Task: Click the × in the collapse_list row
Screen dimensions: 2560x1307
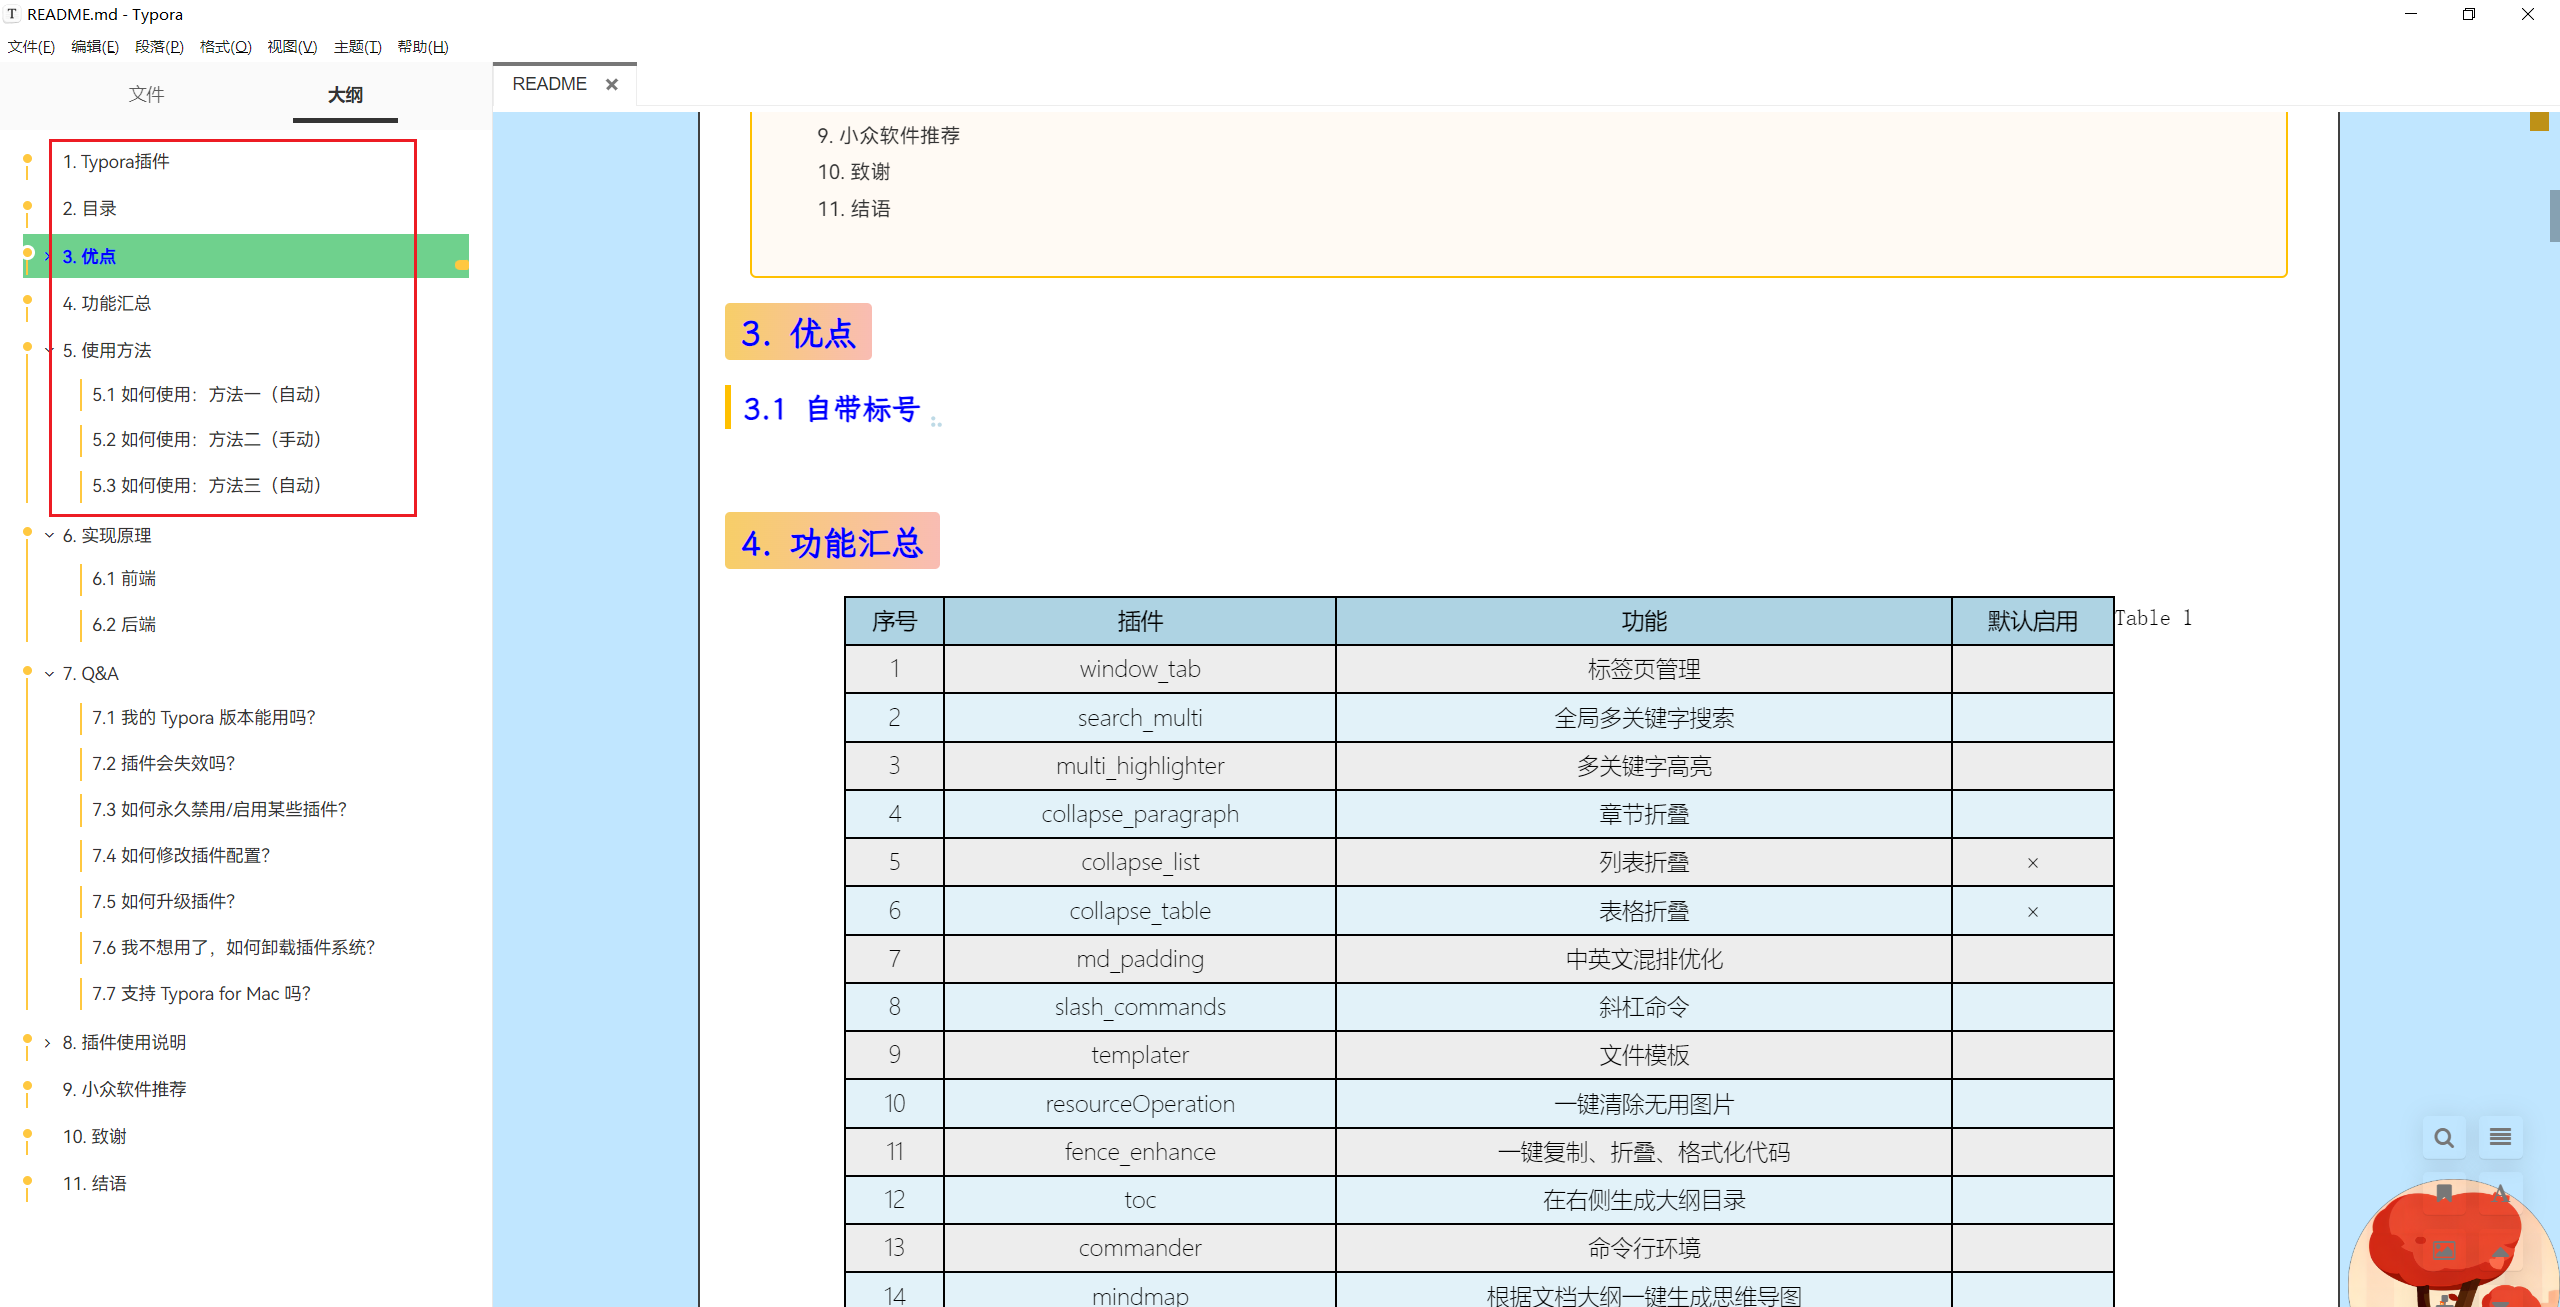Action: pos(2032,863)
